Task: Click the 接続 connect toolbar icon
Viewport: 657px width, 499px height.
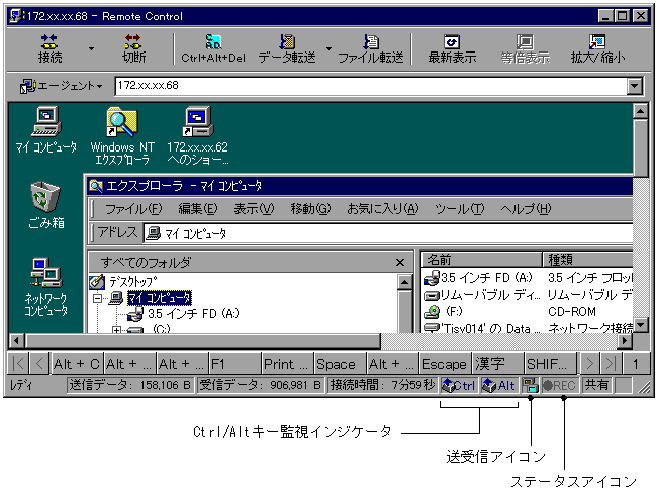Action: (x=49, y=49)
